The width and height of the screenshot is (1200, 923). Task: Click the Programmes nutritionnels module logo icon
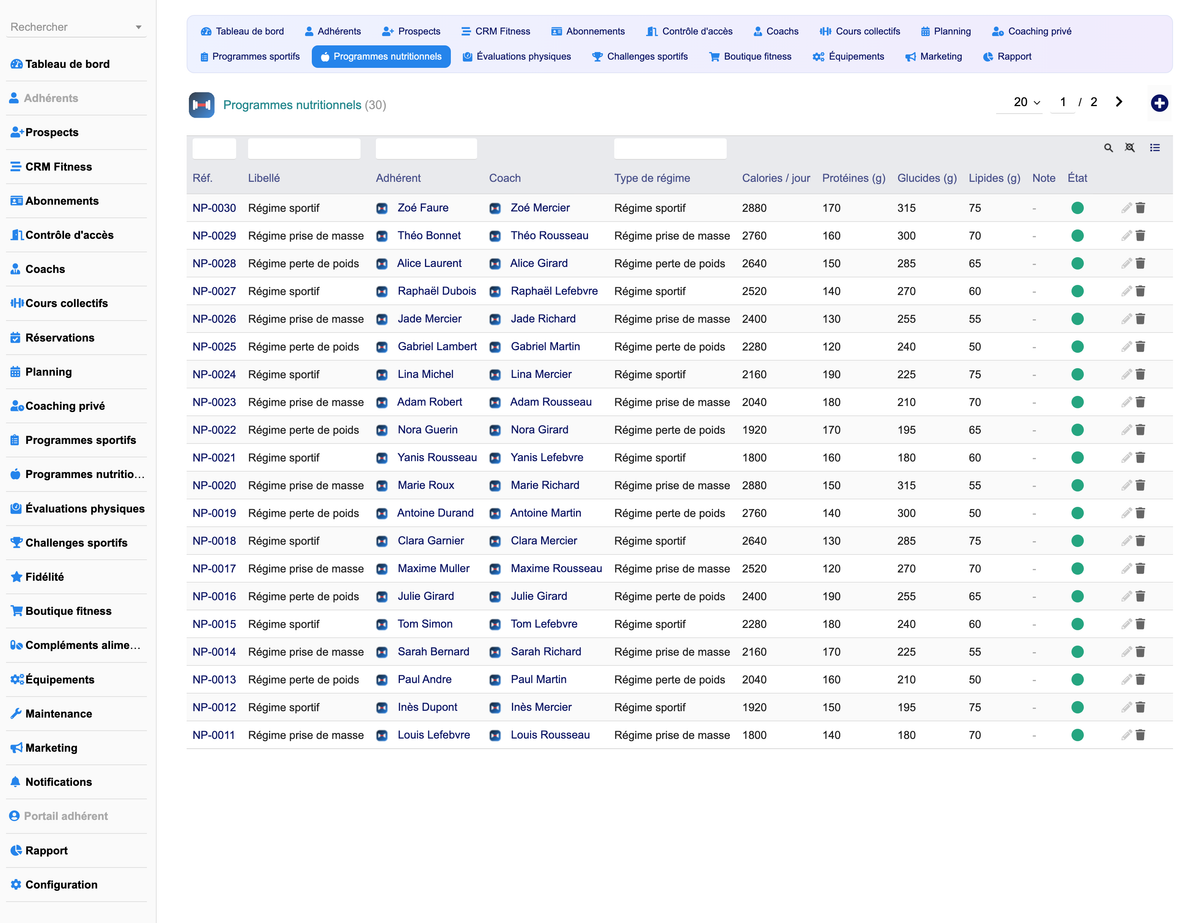[x=202, y=105]
